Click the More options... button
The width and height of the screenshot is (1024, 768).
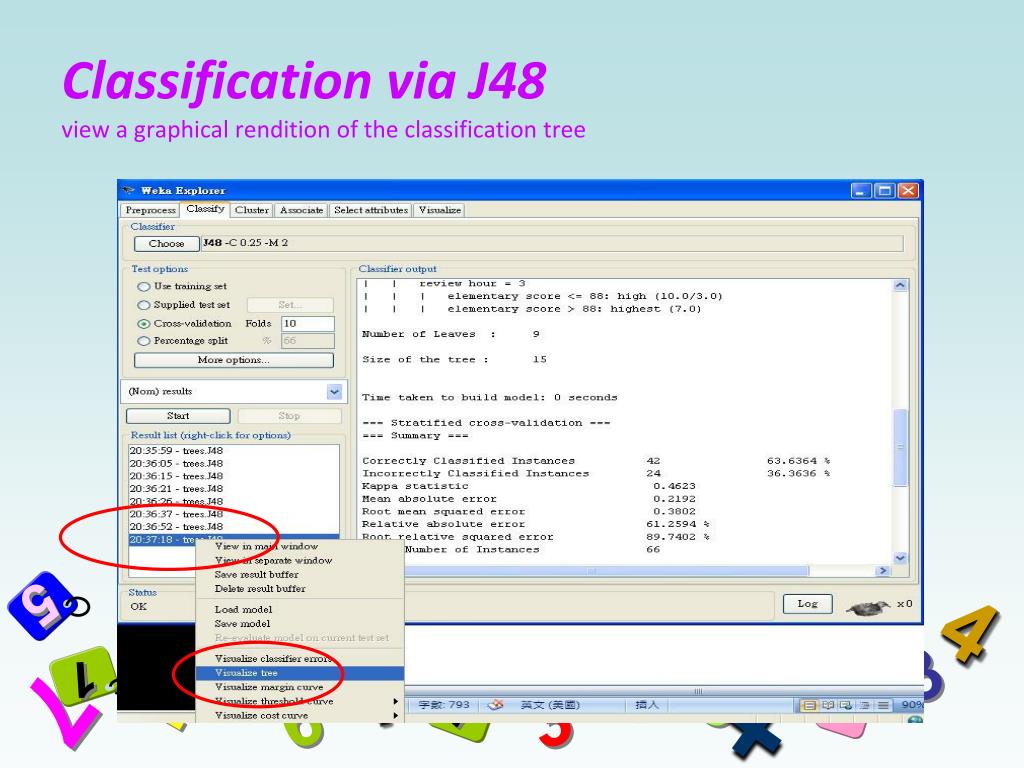(234, 360)
